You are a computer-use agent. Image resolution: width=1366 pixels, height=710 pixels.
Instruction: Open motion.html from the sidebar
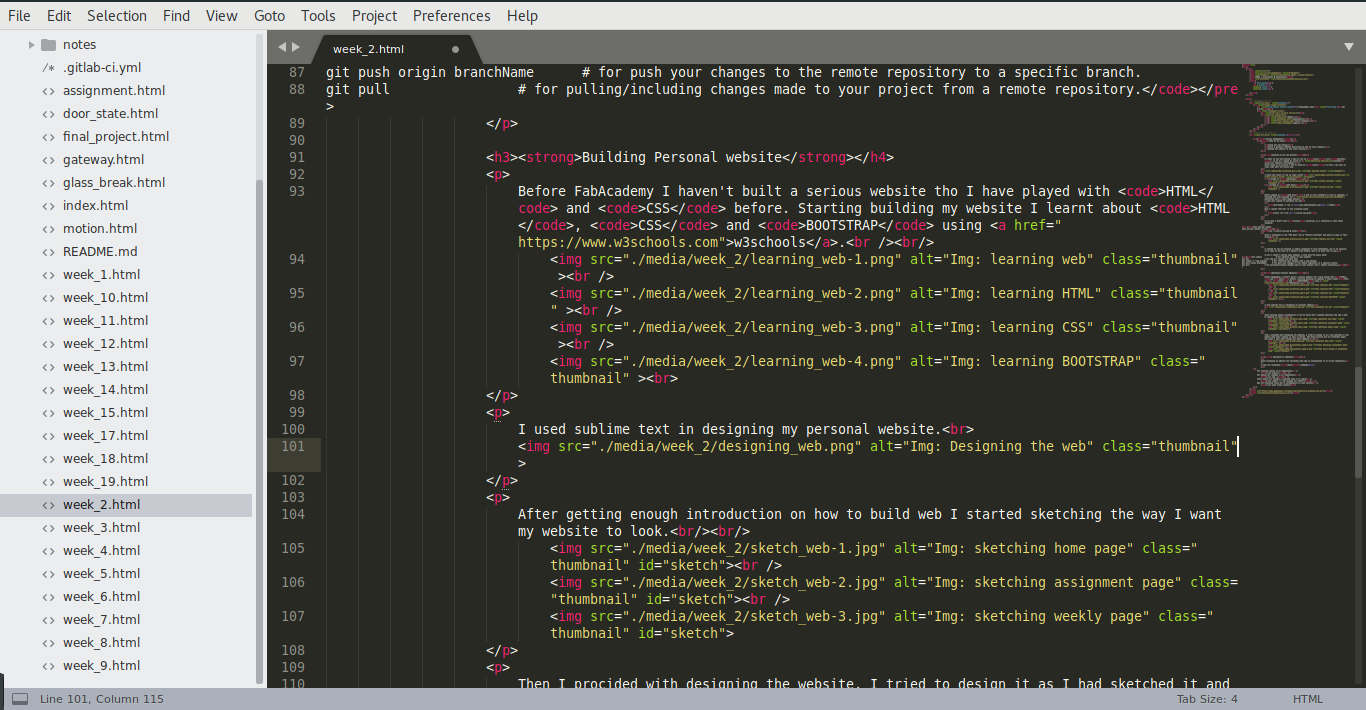tap(100, 228)
